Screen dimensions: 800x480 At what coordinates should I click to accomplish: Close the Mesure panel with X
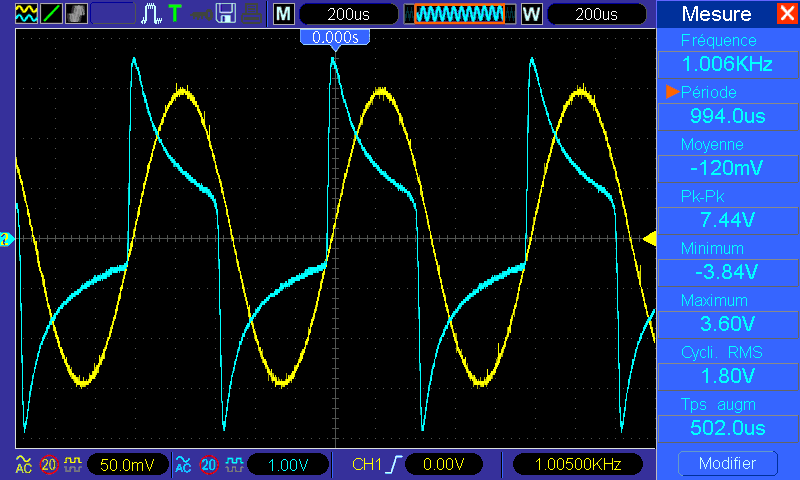[787, 14]
